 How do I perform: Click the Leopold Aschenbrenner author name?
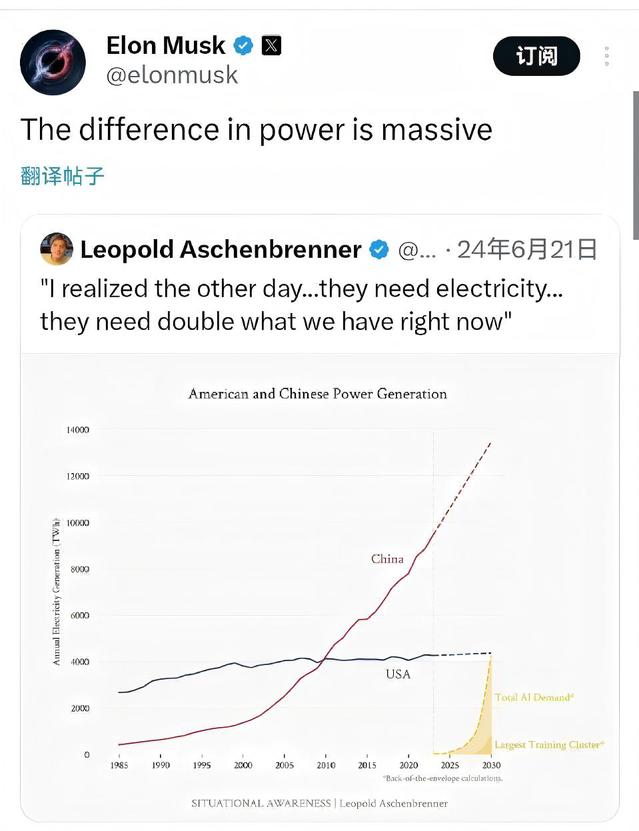220,250
